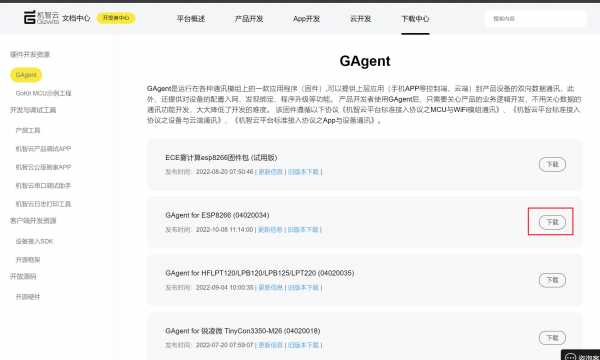
Task: Open the 平台概述 navigation tab
Action: point(191,18)
